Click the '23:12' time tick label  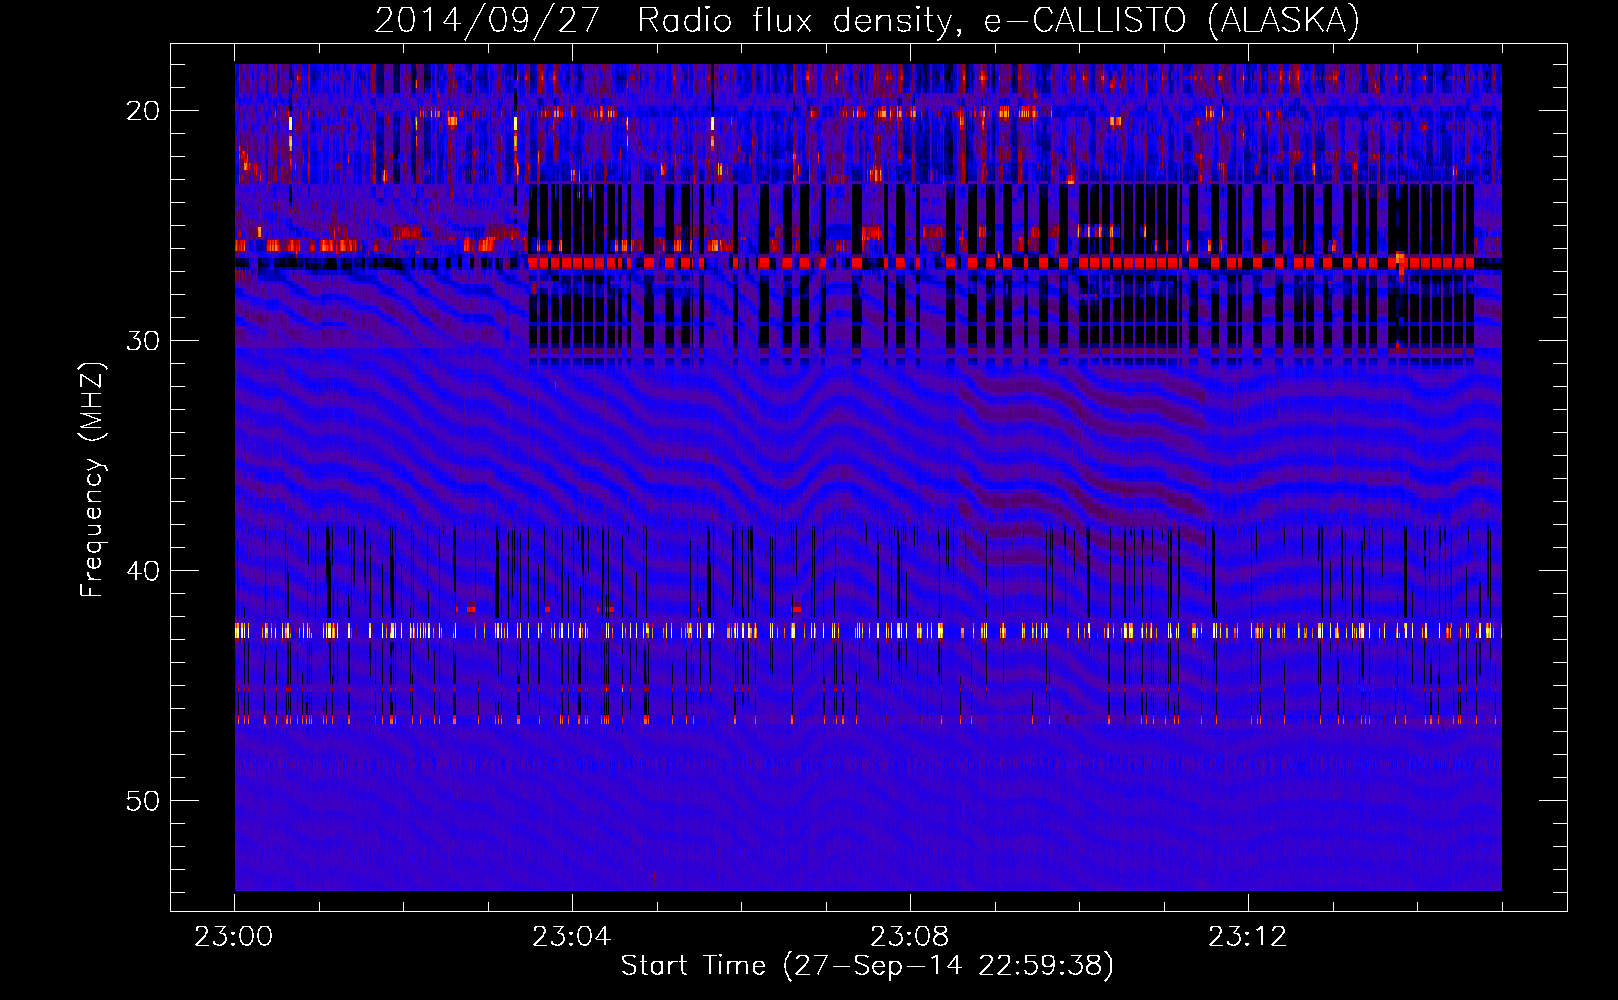click(x=1248, y=937)
